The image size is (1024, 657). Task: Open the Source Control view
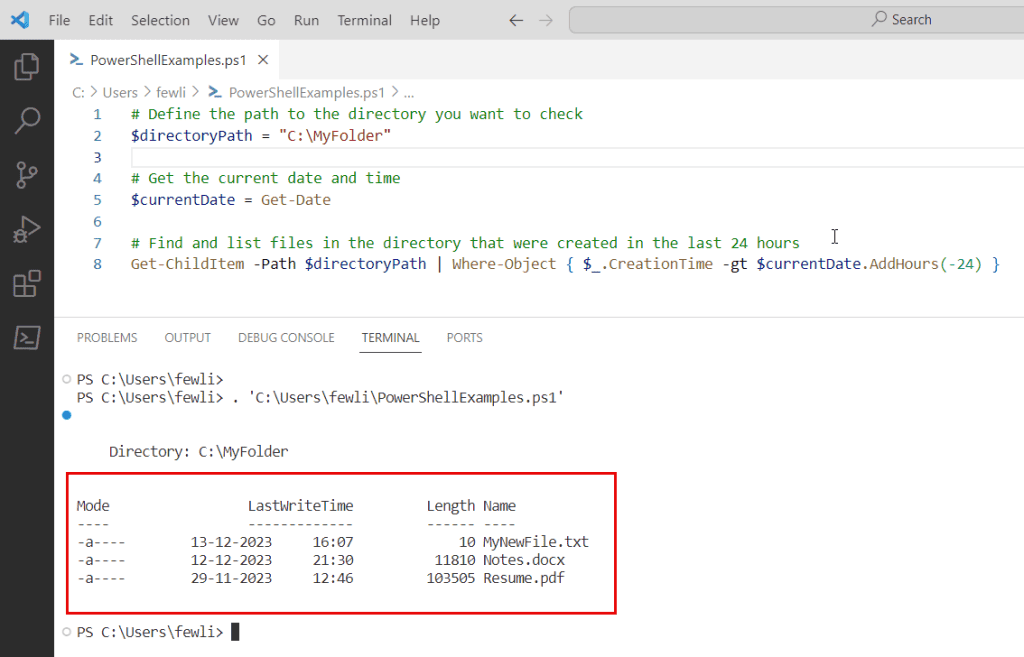coord(27,175)
